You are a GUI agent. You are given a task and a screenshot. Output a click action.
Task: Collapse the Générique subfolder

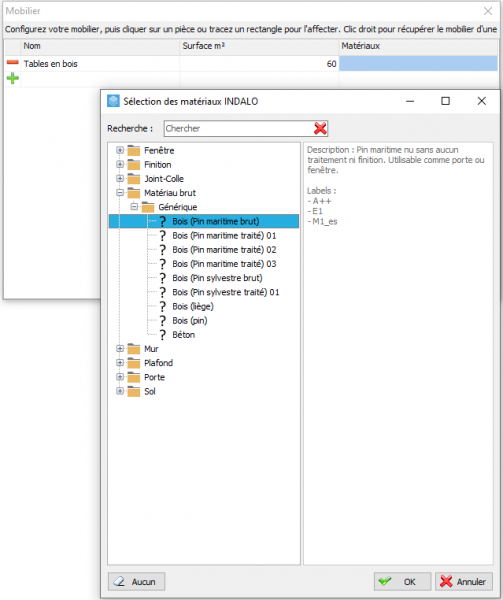click(134, 207)
